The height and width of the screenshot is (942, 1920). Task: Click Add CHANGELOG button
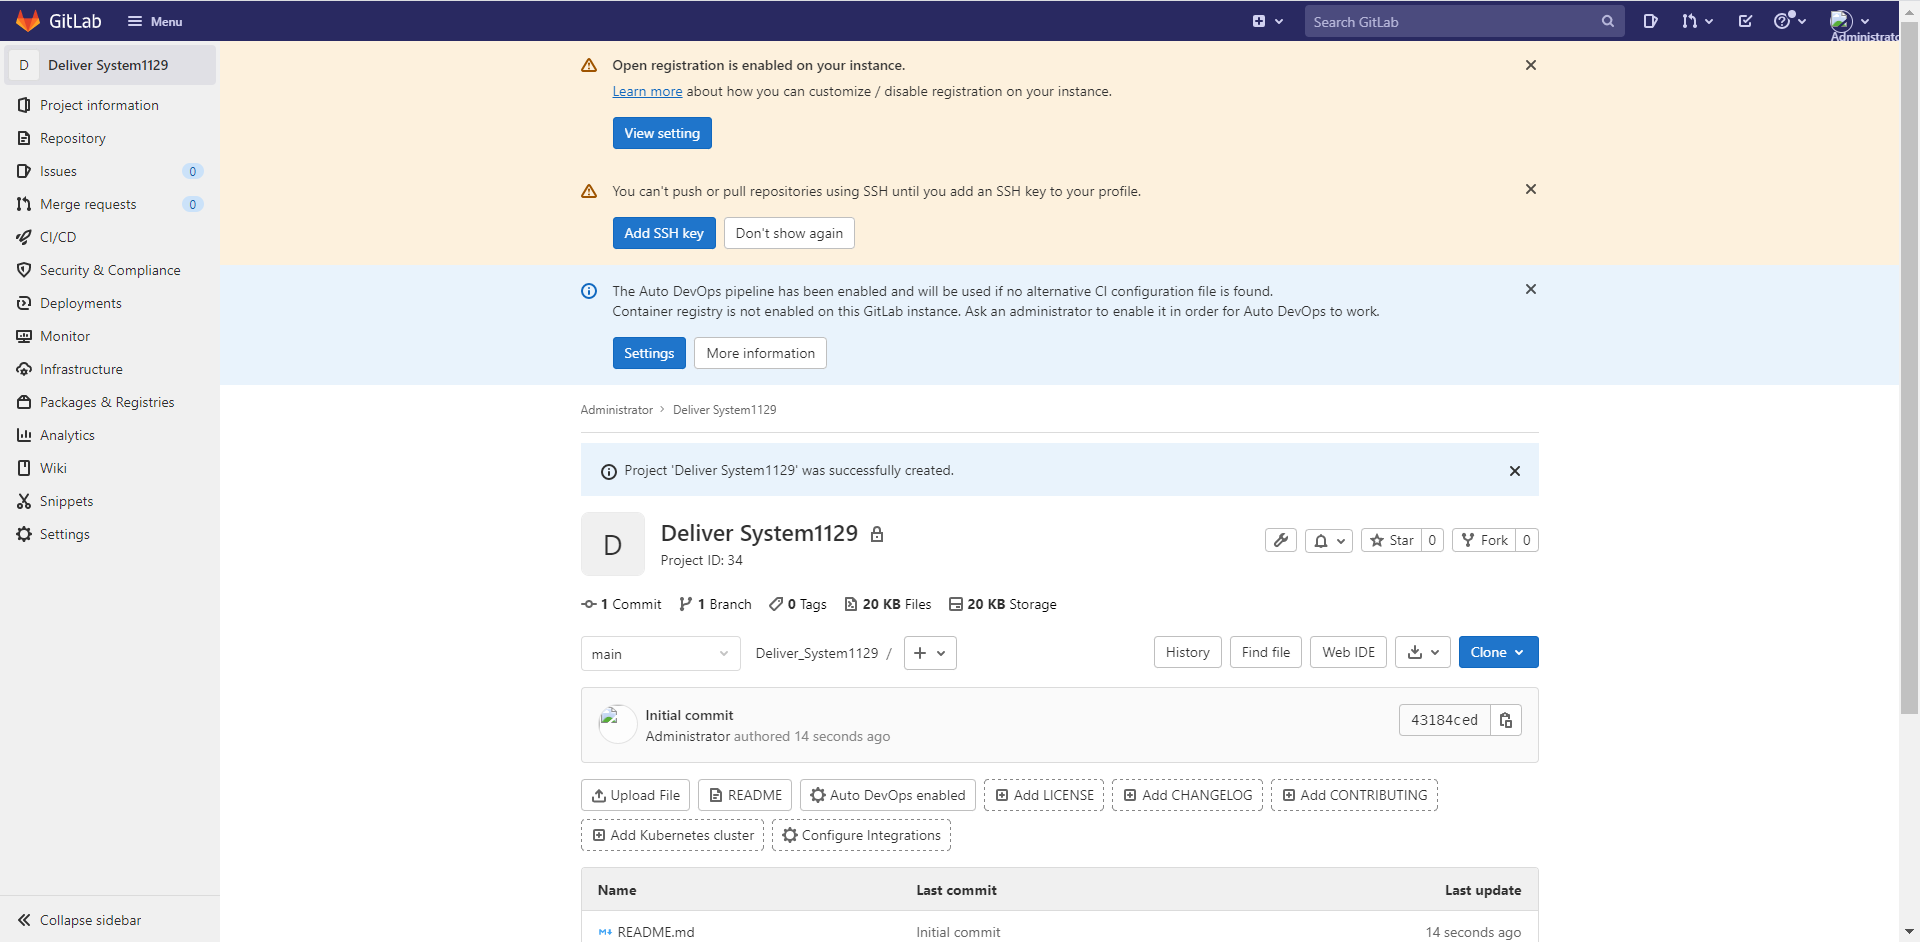coord(1187,795)
